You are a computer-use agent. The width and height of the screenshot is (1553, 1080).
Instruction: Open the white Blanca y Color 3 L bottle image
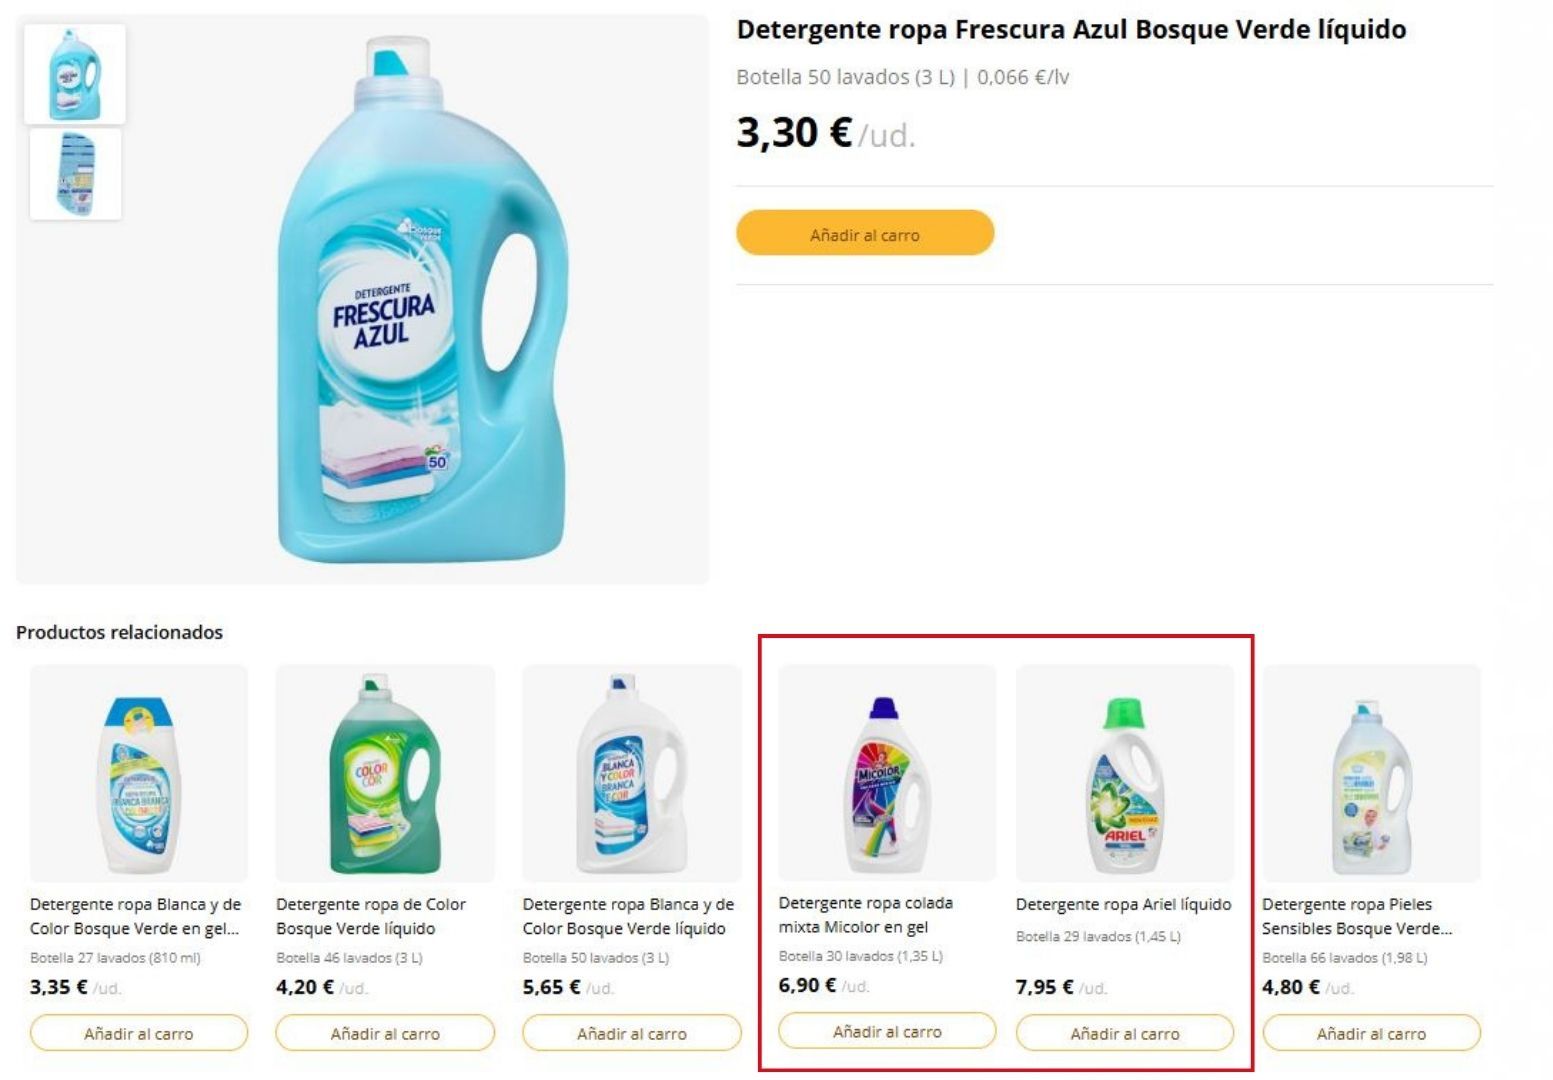pyautogui.click(x=631, y=773)
